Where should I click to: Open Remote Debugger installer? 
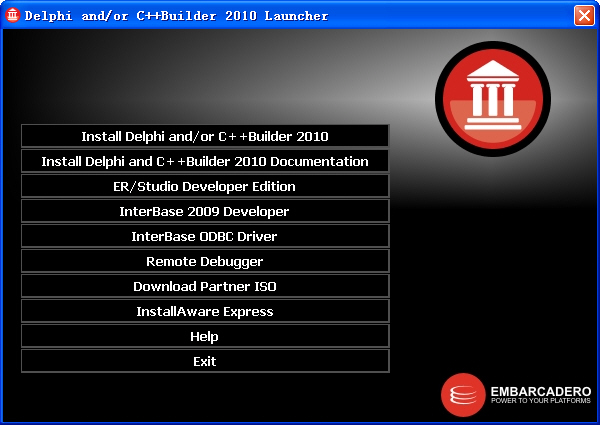pyautogui.click(x=205, y=261)
